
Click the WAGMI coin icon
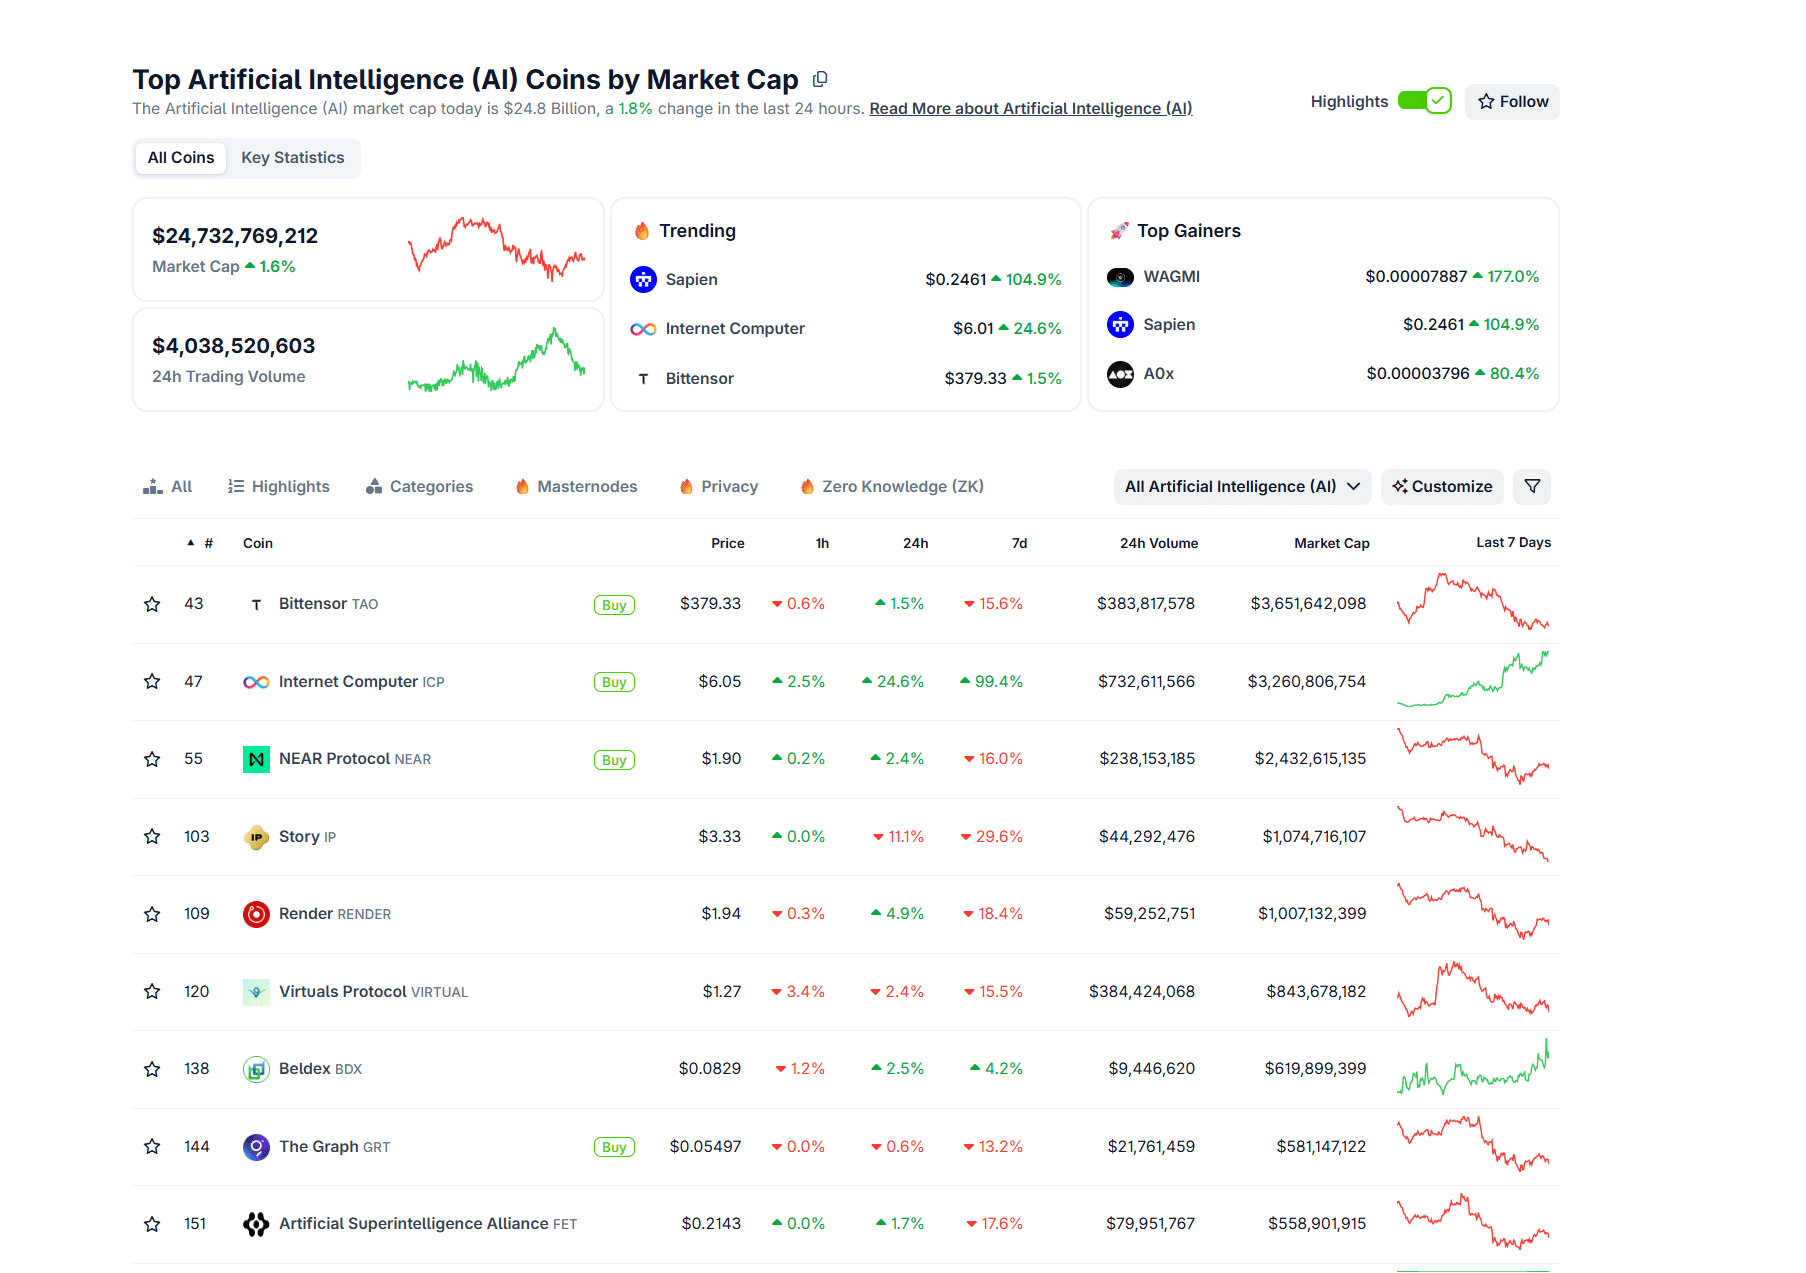click(x=1120, y=277)
